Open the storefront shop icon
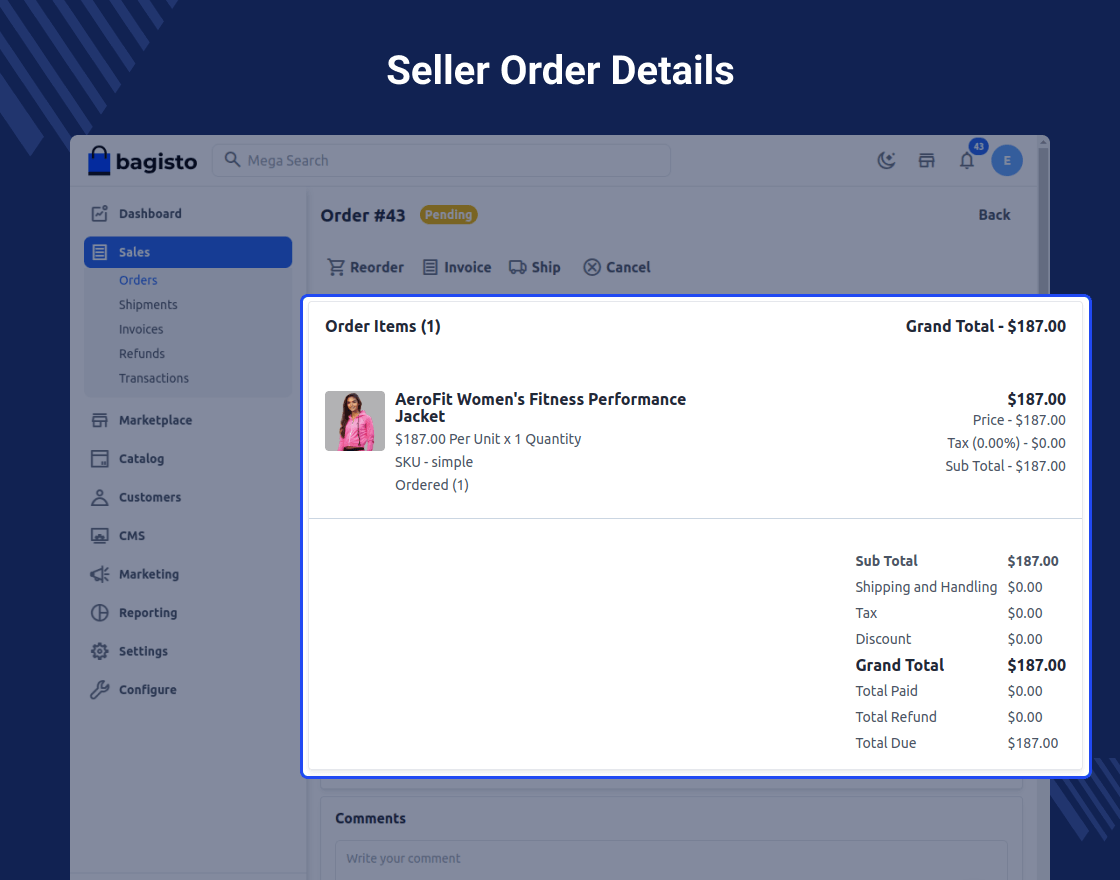The width and height of the screenshot is (1120, 880). pyautogui.click(x=926, y=160)
